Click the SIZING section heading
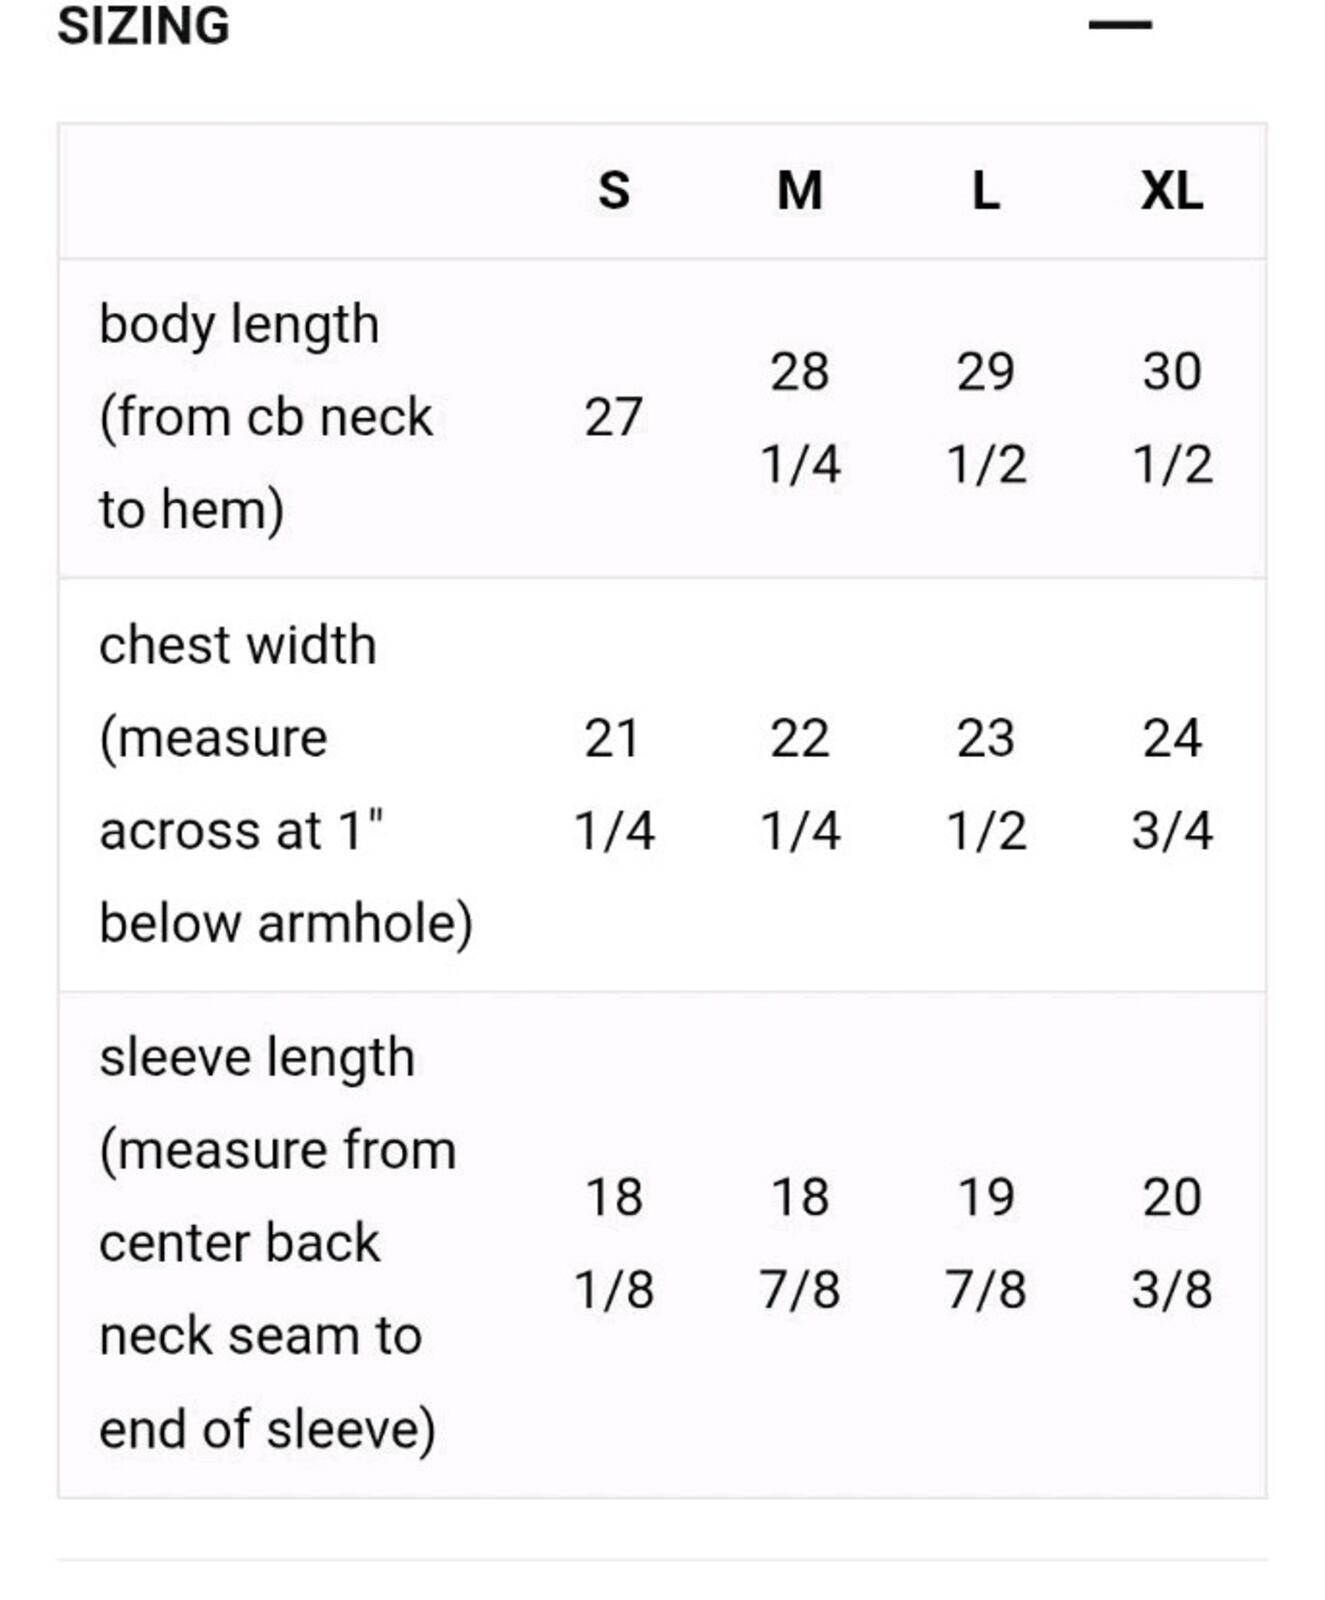Image resolution: width=1325 pixels, height=1600 pixels. pyautogui.click(x=143, y=26)
